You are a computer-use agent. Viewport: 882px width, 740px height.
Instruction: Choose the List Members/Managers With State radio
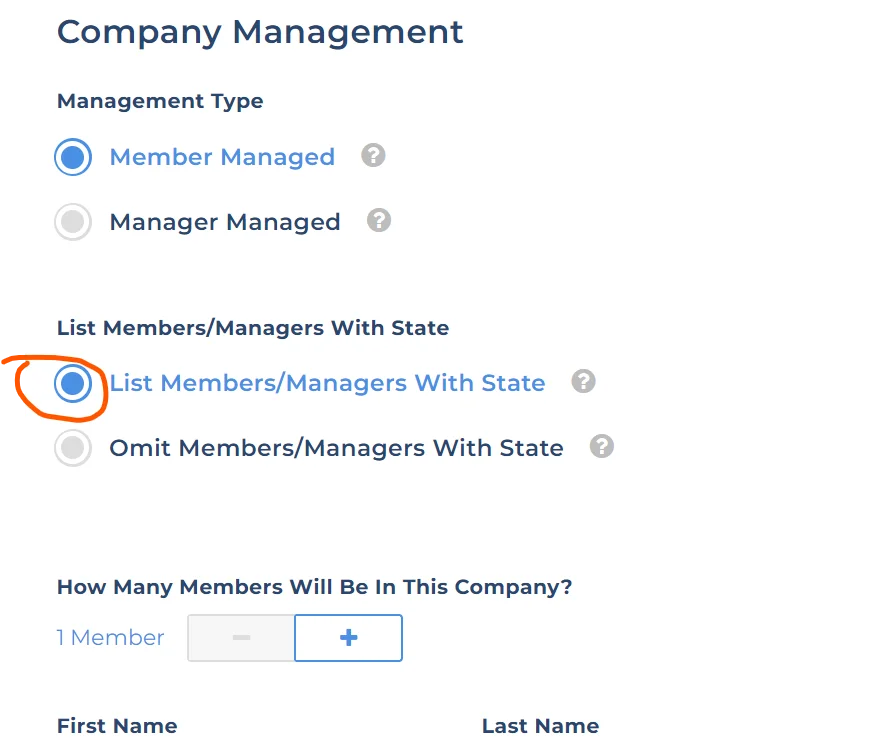click(73, 384)
